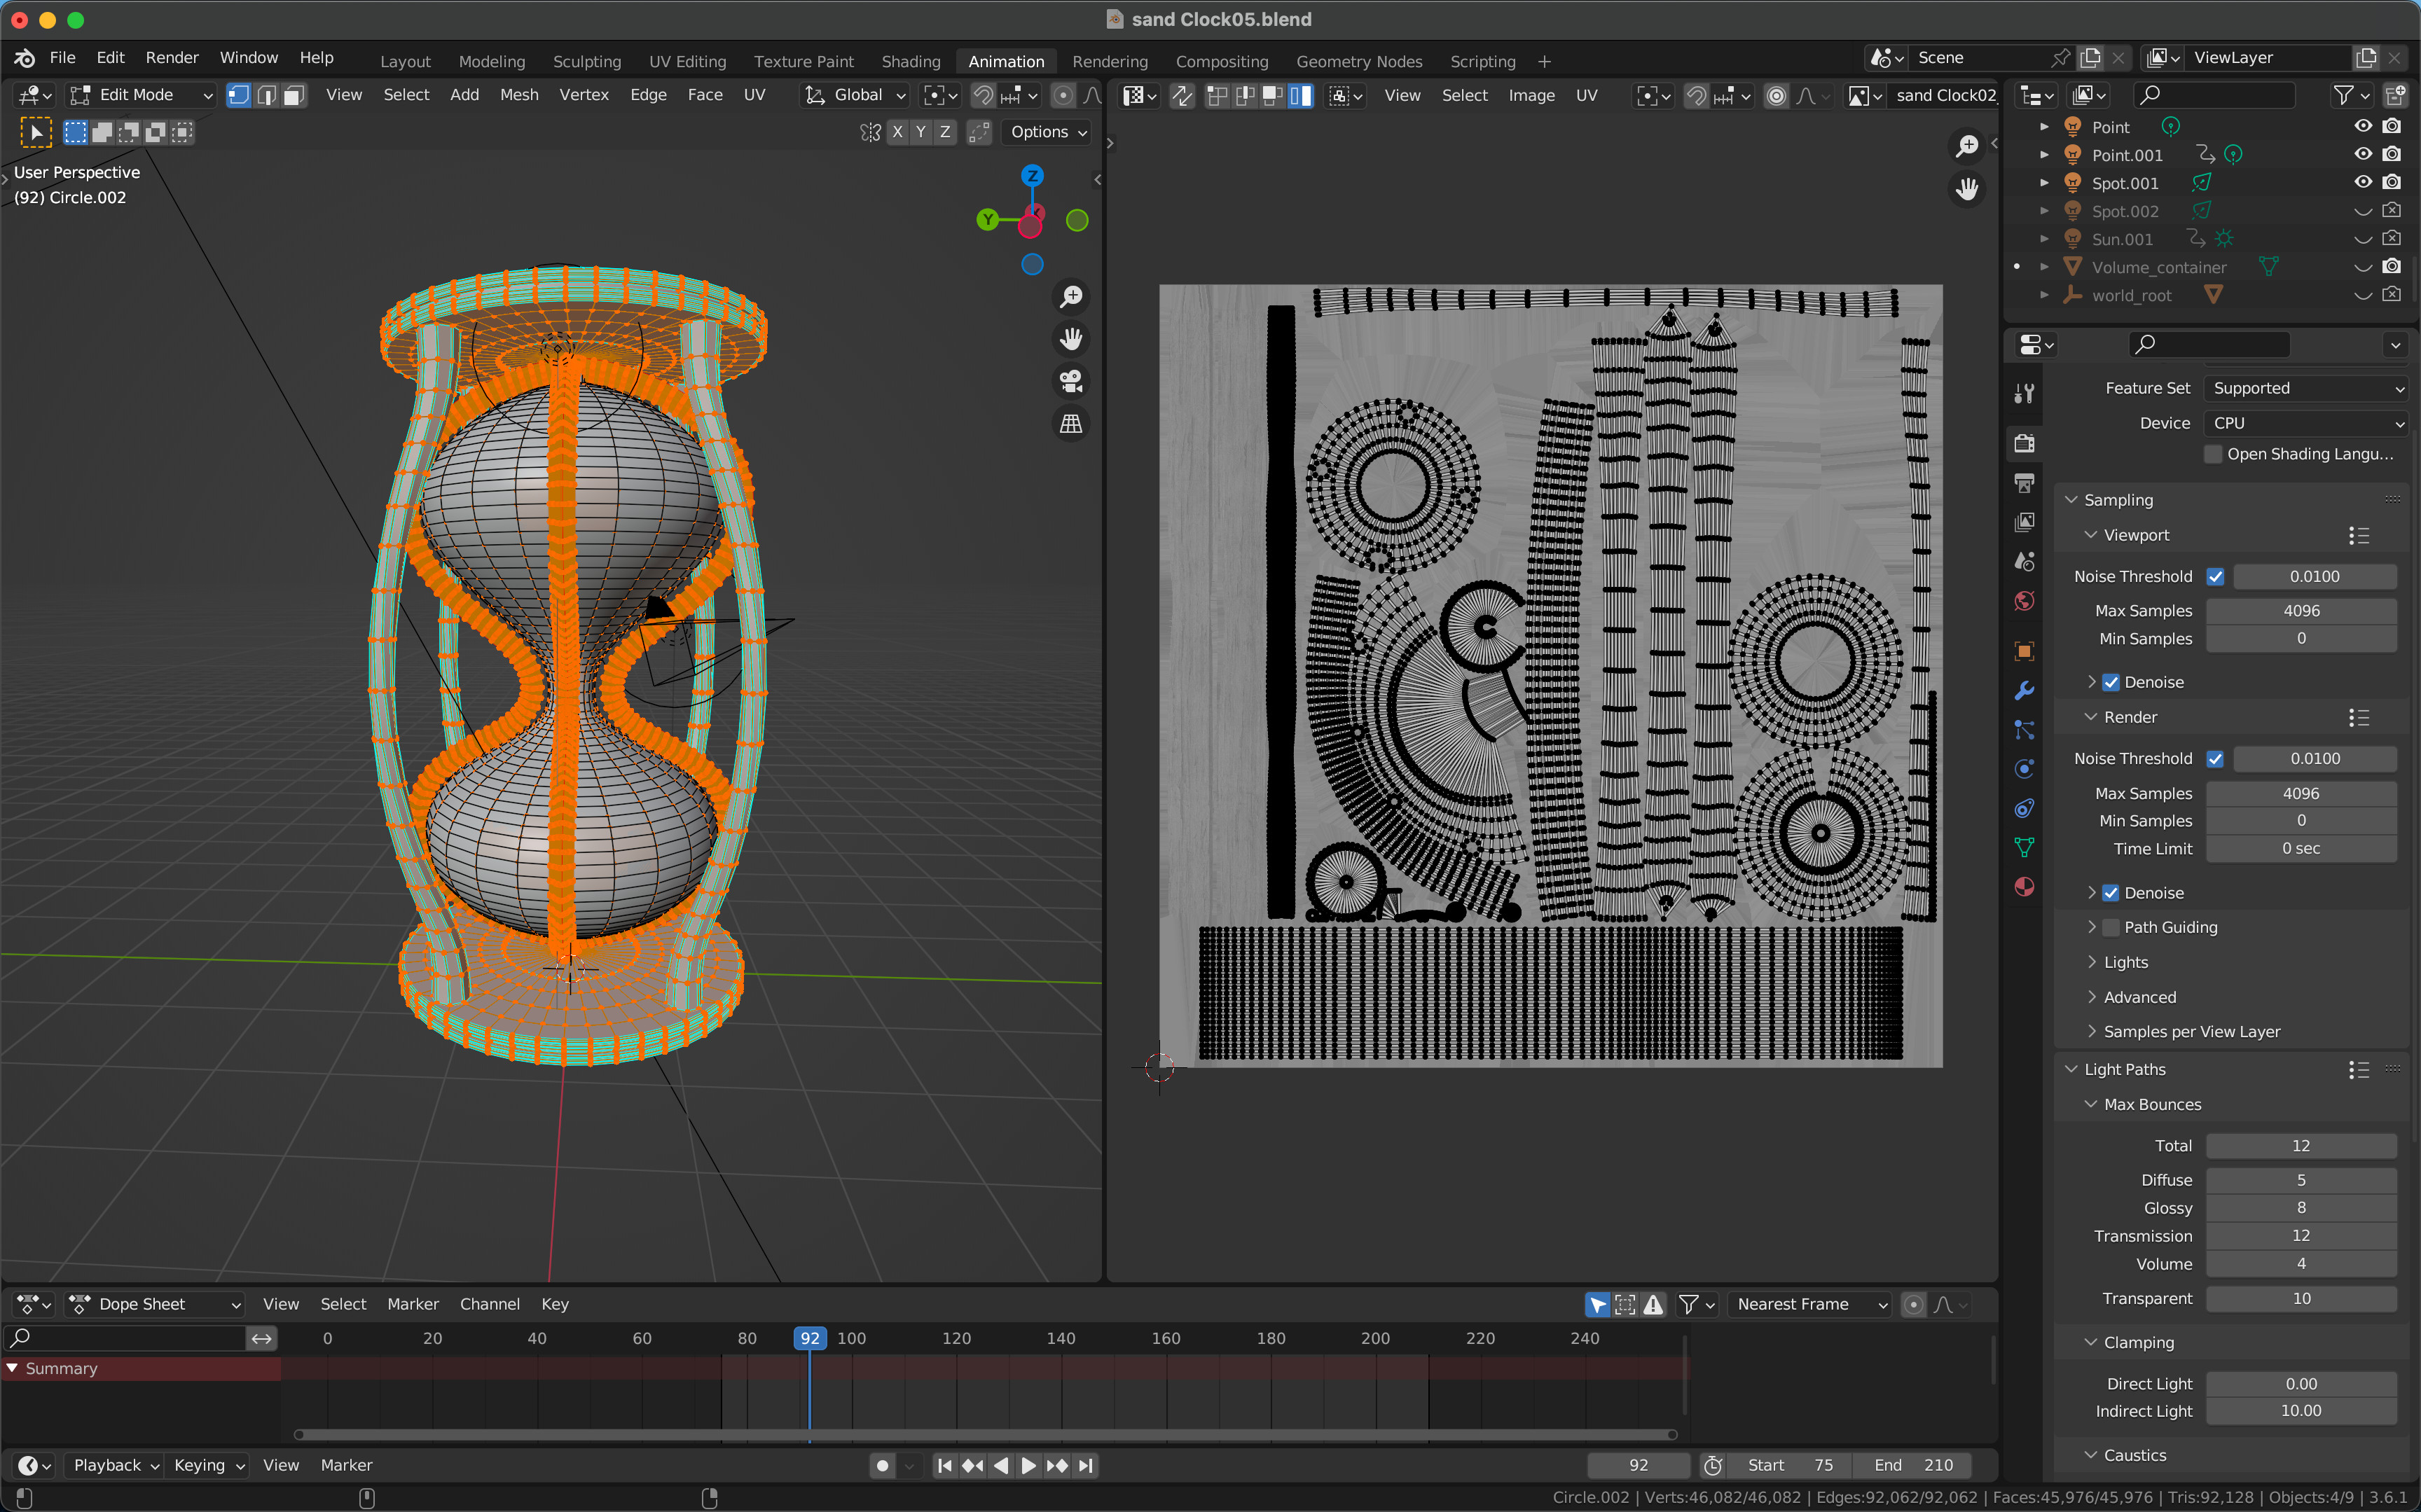Disable viewport Noise Threshold checkbox
The width and height of the screenshot is (2421, 1512).
coord(2215,576)
